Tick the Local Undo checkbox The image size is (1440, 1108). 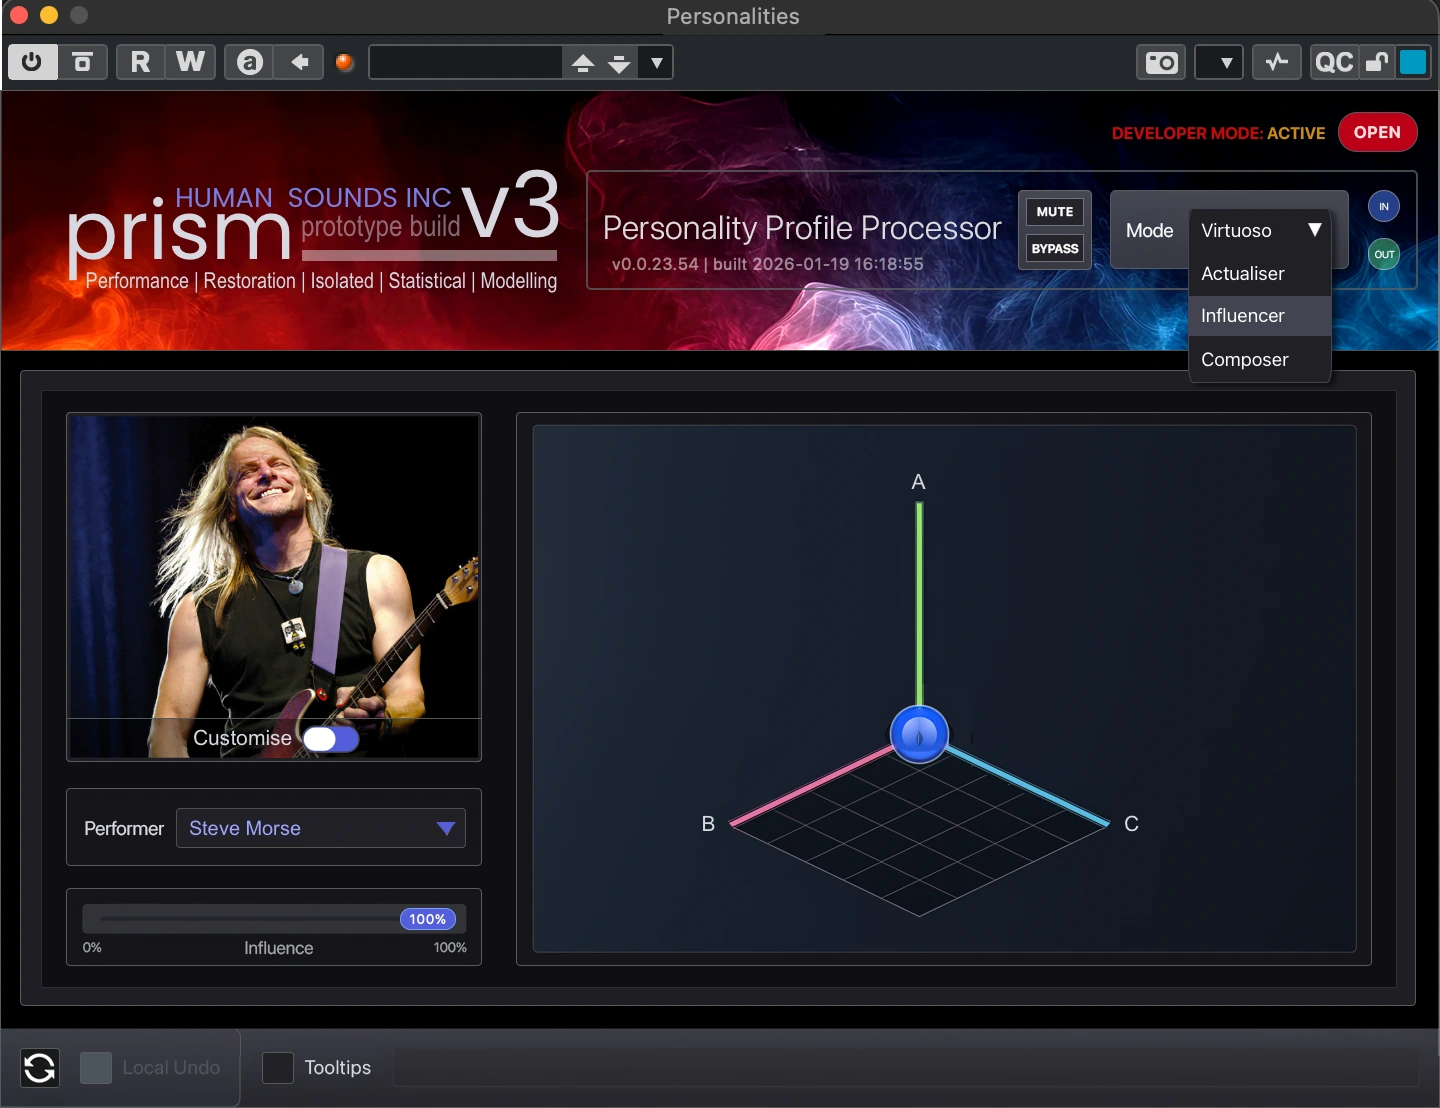click(96, 1068)
